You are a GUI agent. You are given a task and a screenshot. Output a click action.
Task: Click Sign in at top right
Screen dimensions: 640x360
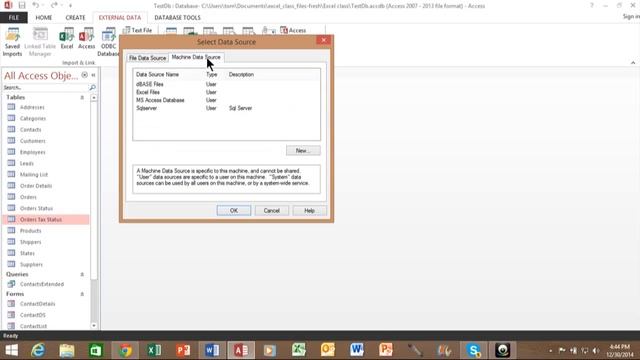tap(631, 17)
